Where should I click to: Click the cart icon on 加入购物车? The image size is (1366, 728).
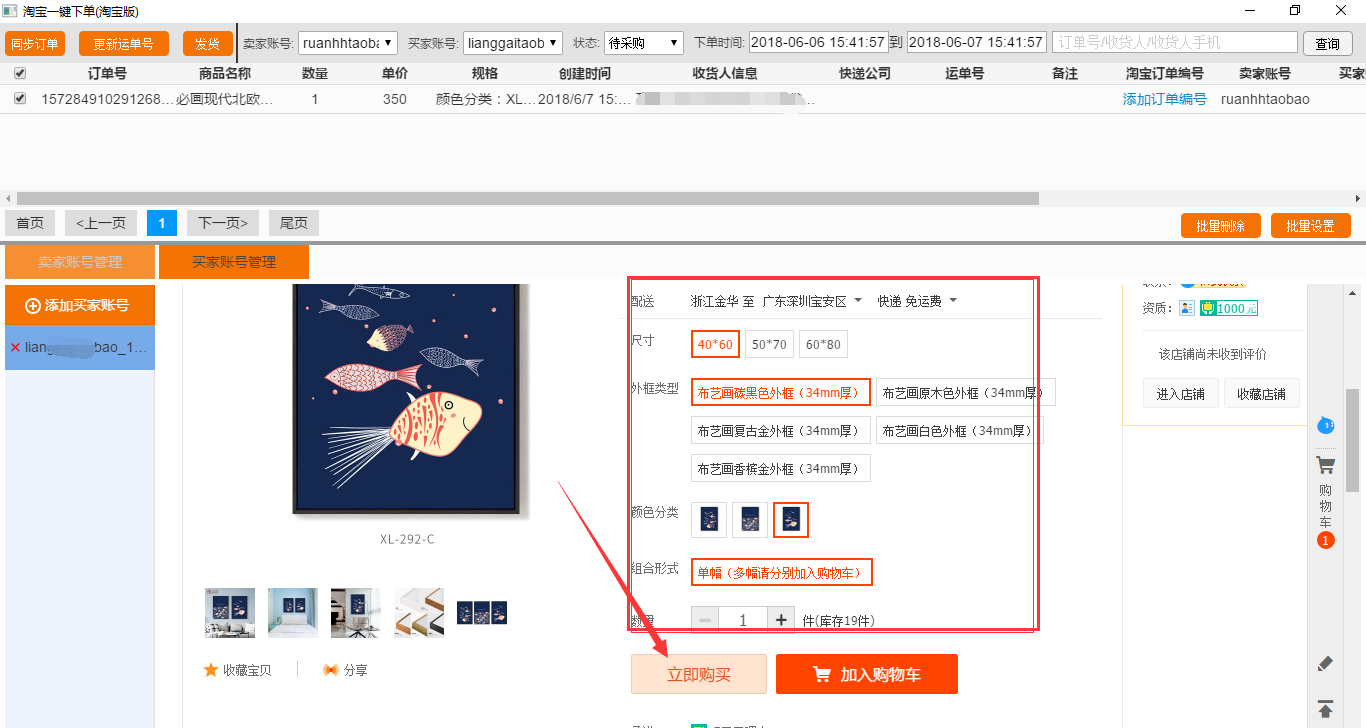[x=822, y=675]
